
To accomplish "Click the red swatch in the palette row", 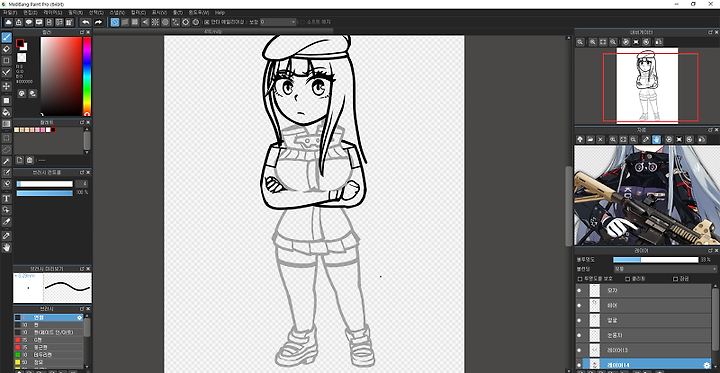I will tap(53, 130).
